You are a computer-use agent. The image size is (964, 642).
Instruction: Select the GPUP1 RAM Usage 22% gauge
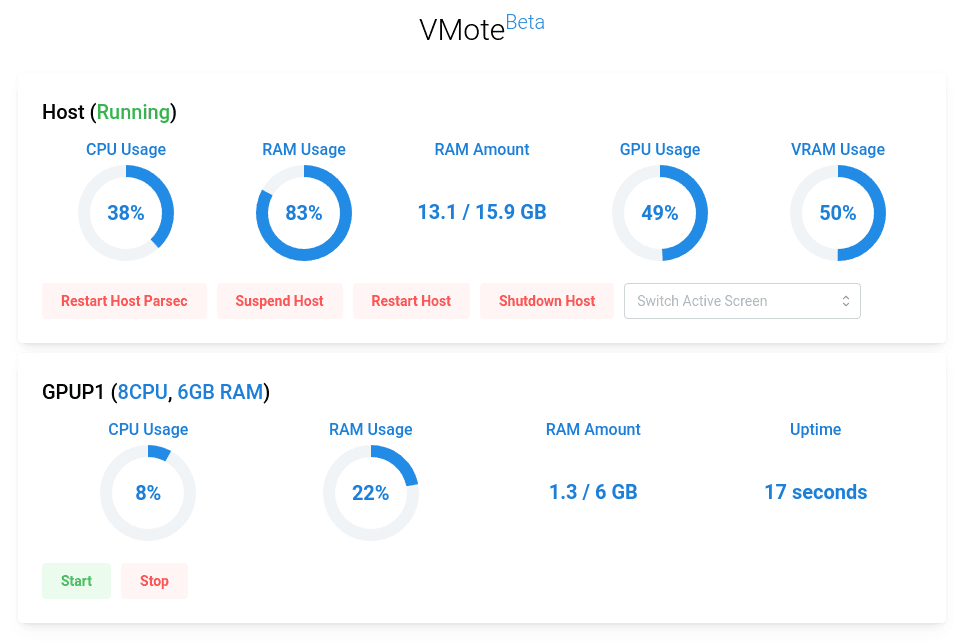click(x=371, y=493)
